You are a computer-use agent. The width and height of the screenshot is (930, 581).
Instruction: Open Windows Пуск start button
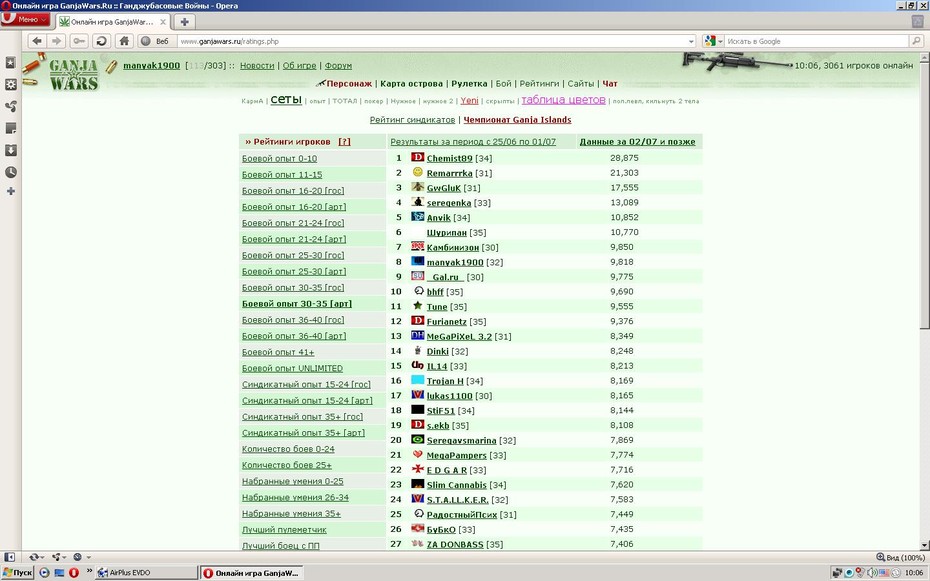tap(17, 572)
